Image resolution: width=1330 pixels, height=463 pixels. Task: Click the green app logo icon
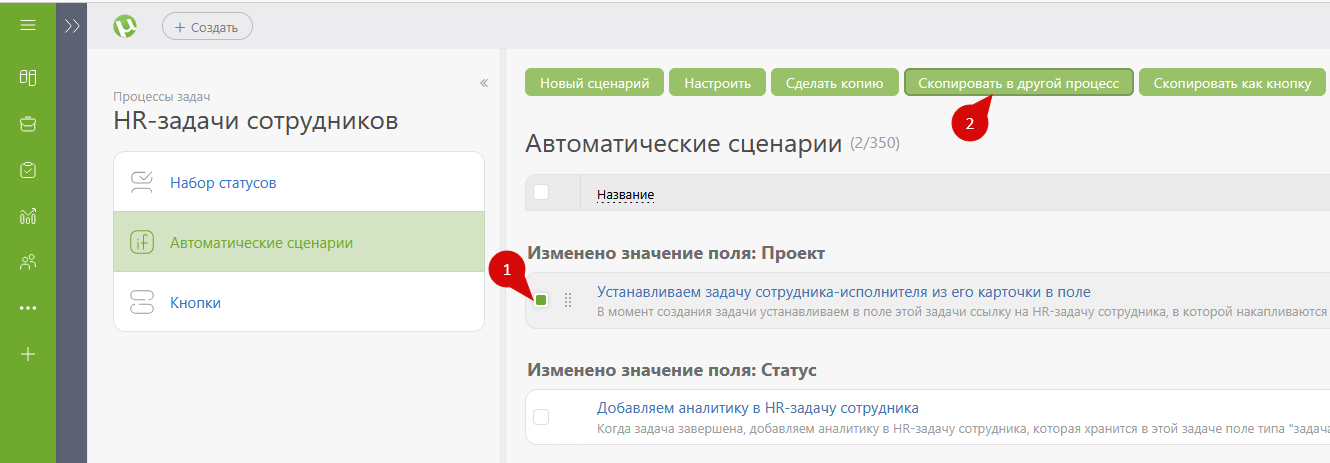(x=125, y=27)
